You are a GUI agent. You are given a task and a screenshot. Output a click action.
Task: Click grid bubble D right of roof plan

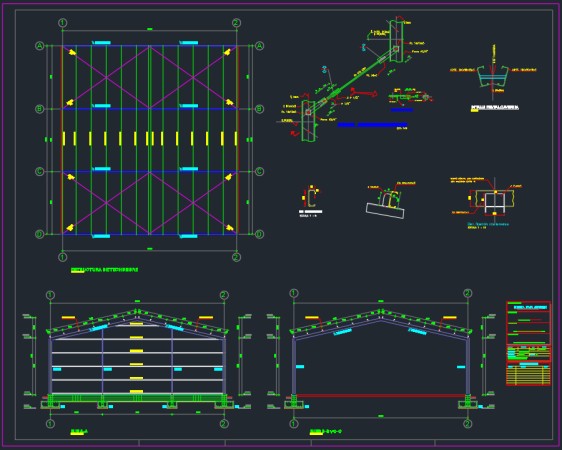pos(259,234)
